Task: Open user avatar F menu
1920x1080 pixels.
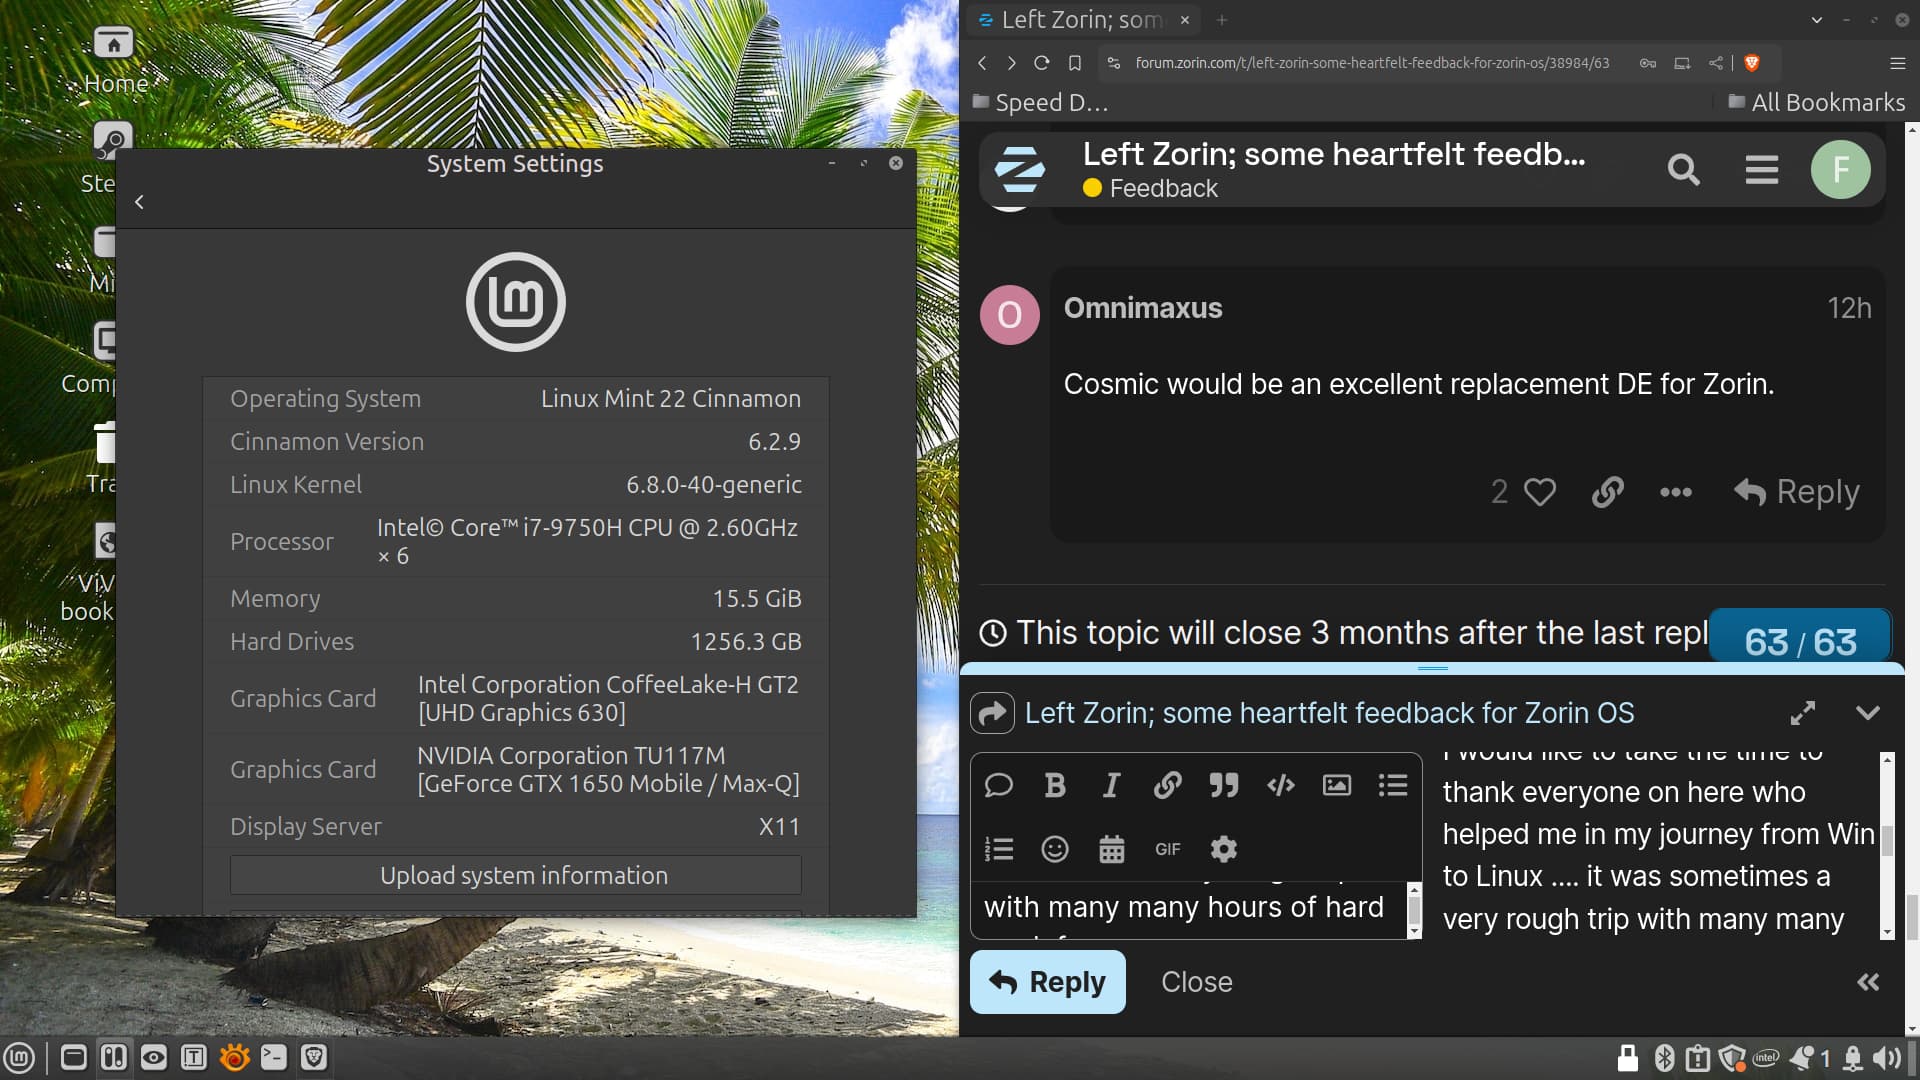Action: [1841, 170]
